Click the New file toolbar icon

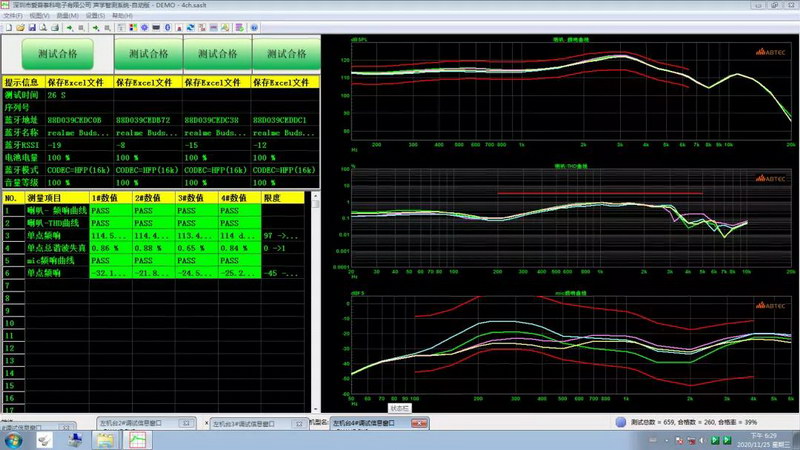pos(9,28)
